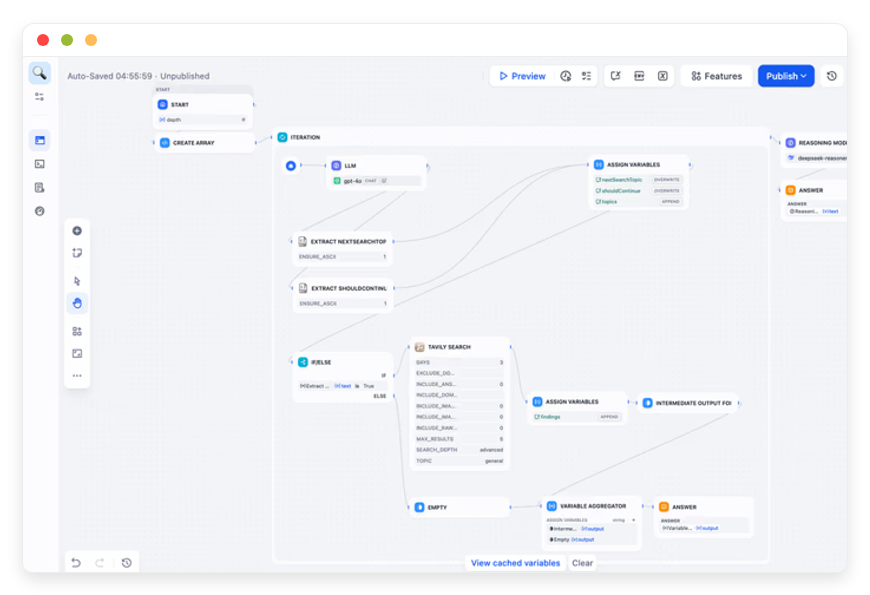Click View cached variables
Viewport: 870px width, 595px height.
tap(515, 563)
